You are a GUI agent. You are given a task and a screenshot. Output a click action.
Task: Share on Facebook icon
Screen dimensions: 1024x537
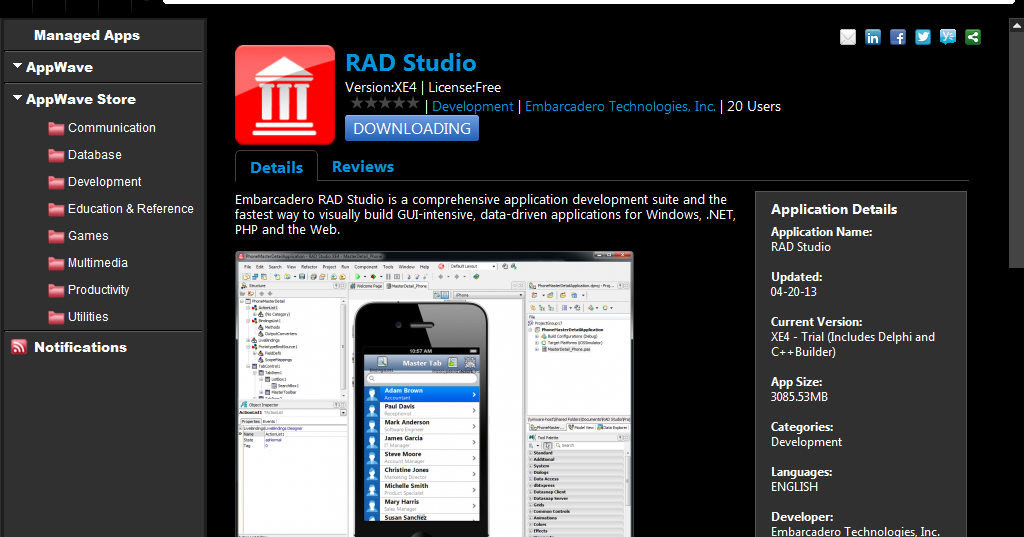coord(898,37)
